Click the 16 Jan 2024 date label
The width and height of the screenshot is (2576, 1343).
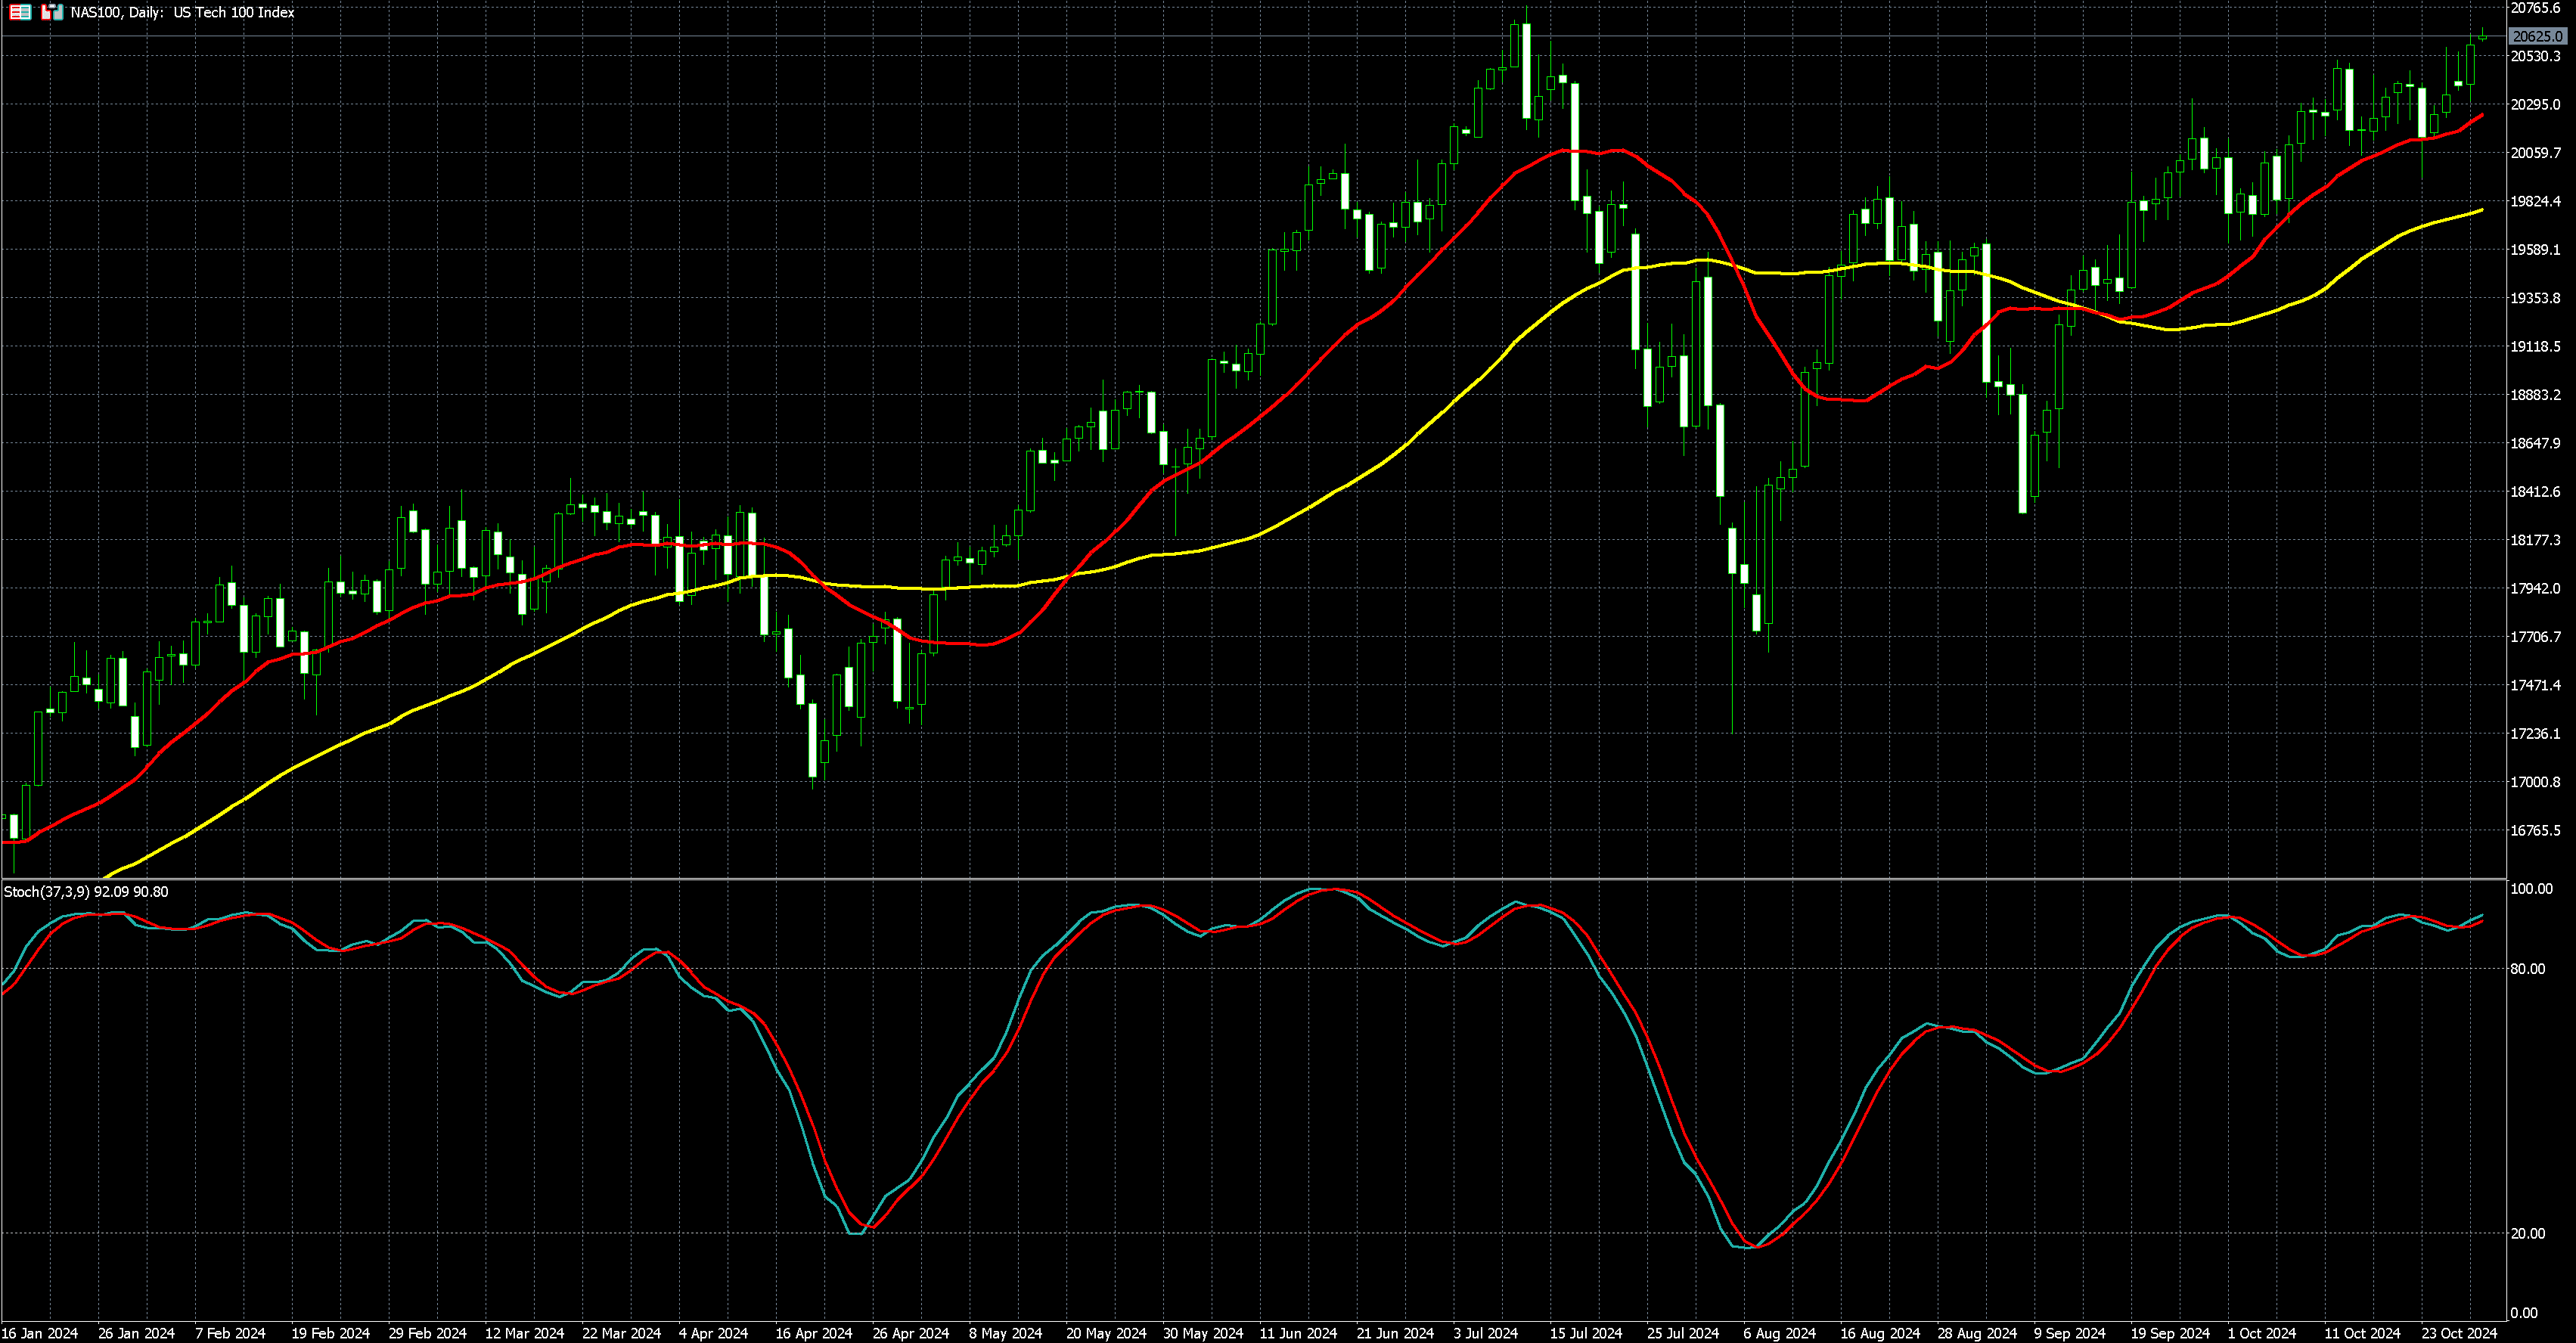point(40,1333)
